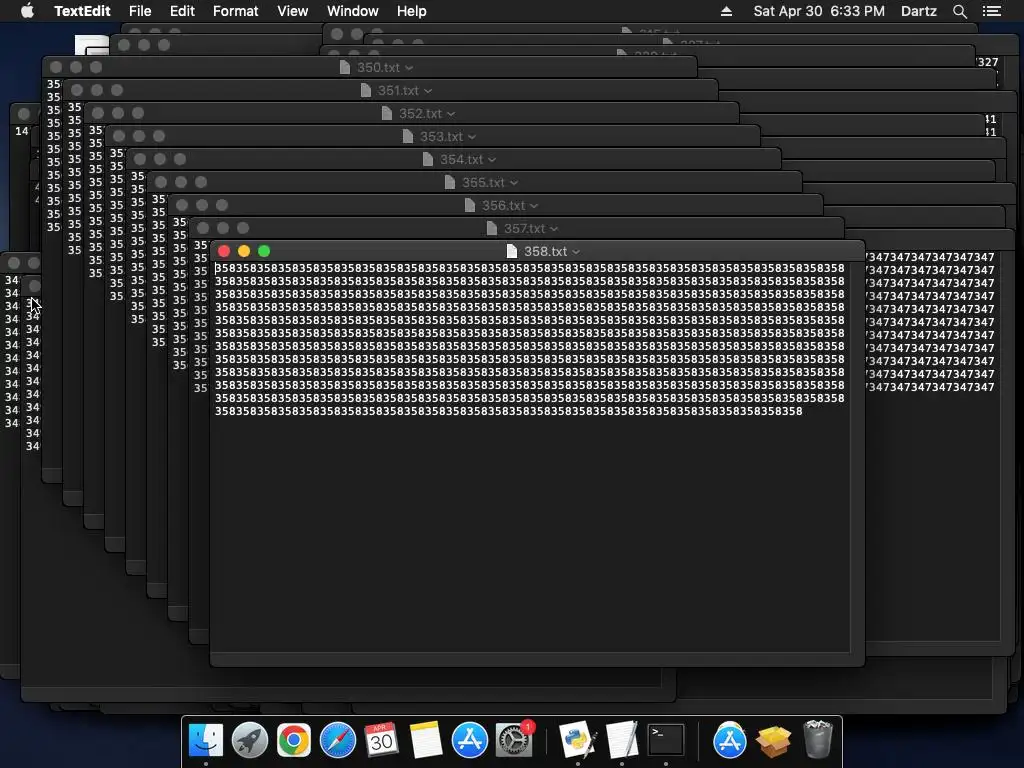Viewport: 1024px width, 768px height.
Task: Expand the 355.txt title chevron
Action: [514, 184]
